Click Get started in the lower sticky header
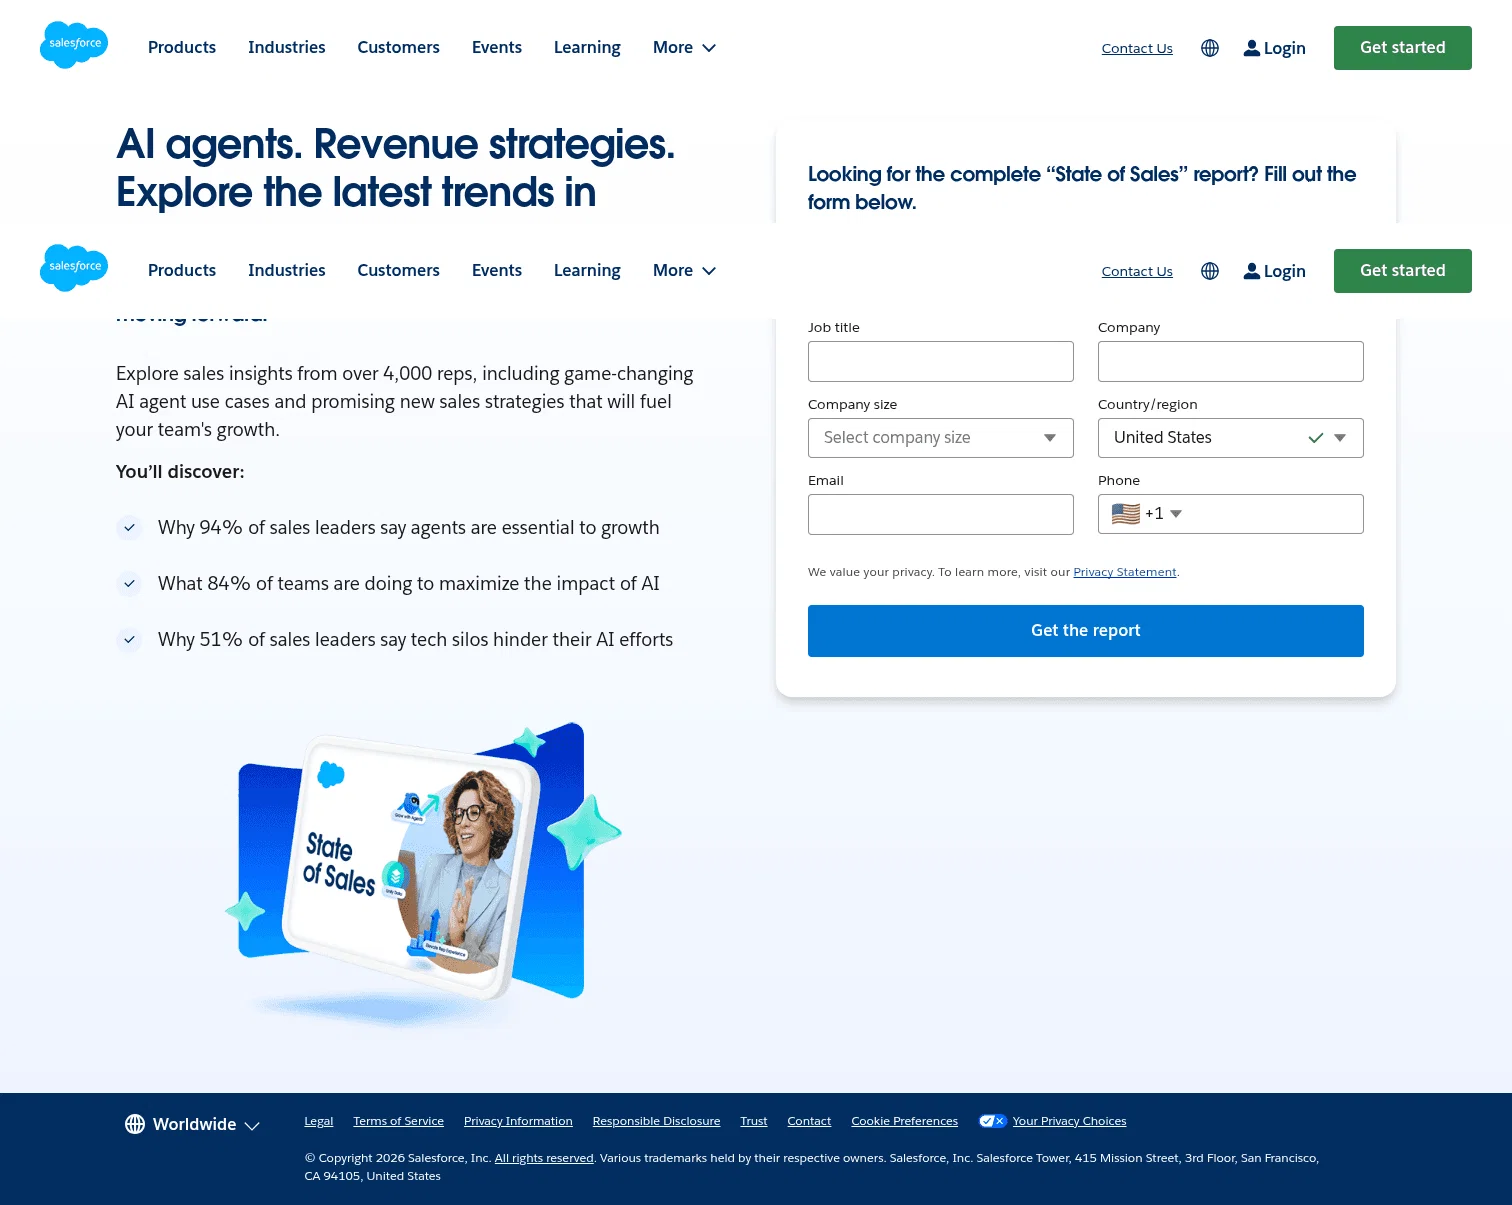 coord(1403,271)
